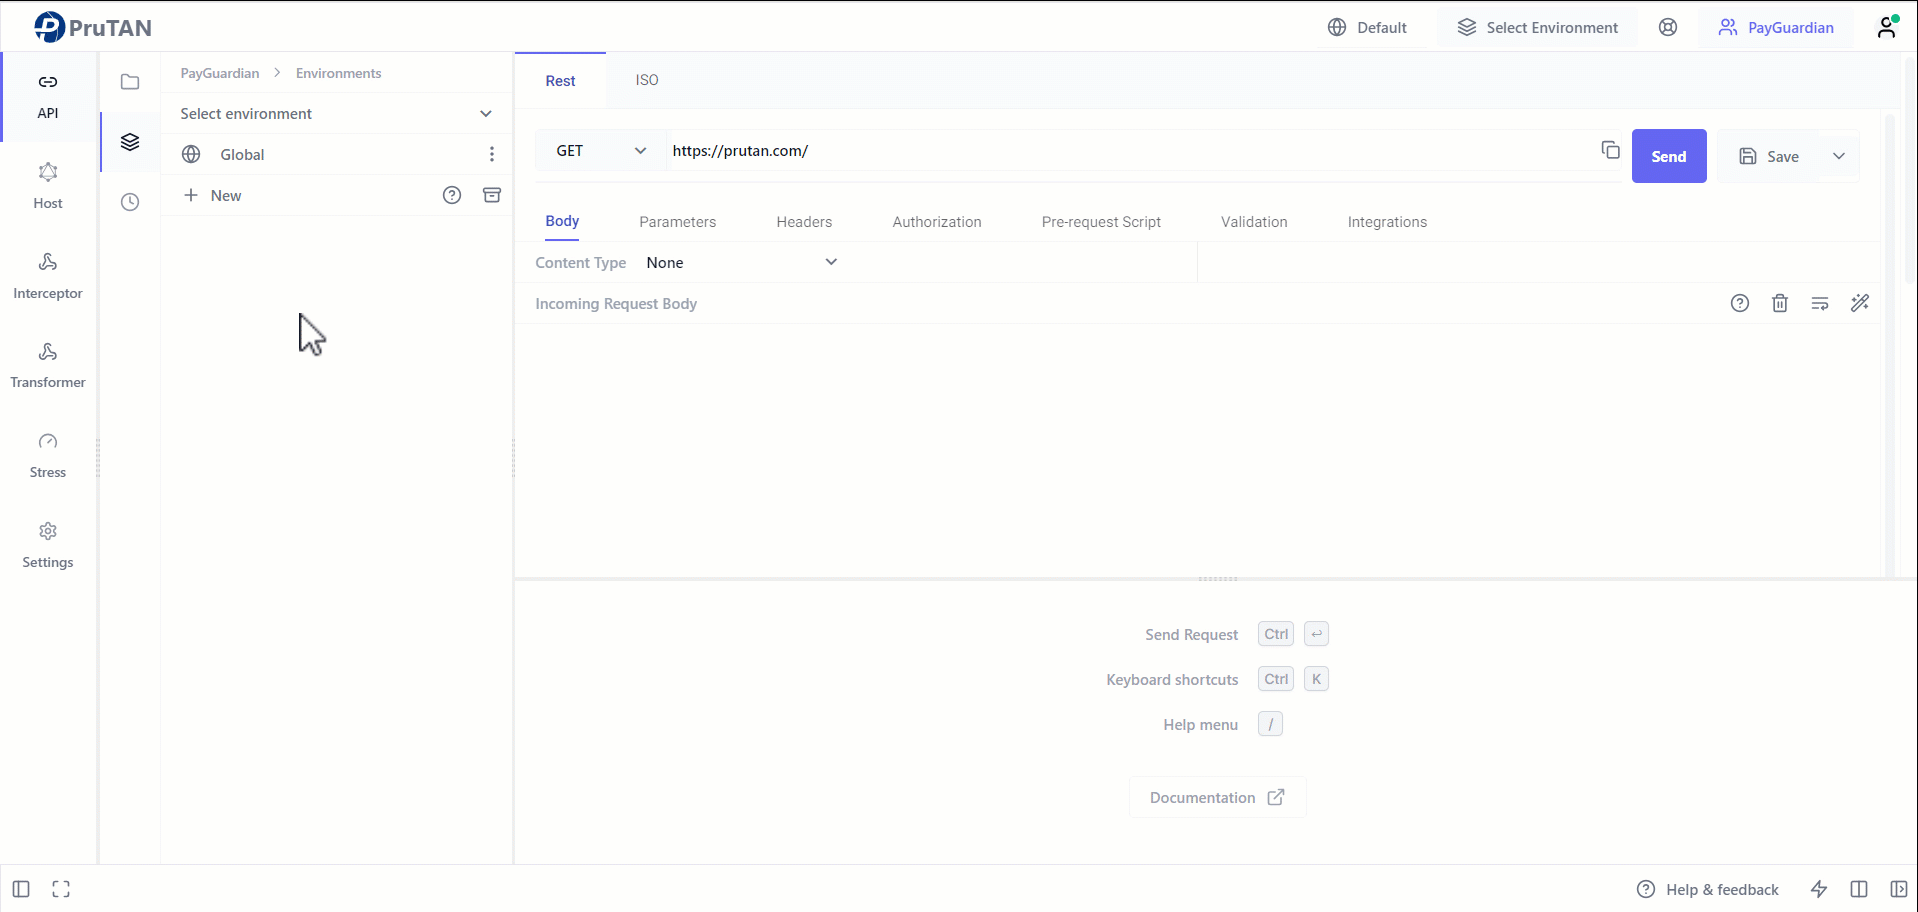Viewport: 1918px width, 912px height.
Task: Toggle line wrap in body editor
Action: pyautogui.click(x=1820, y=303)
